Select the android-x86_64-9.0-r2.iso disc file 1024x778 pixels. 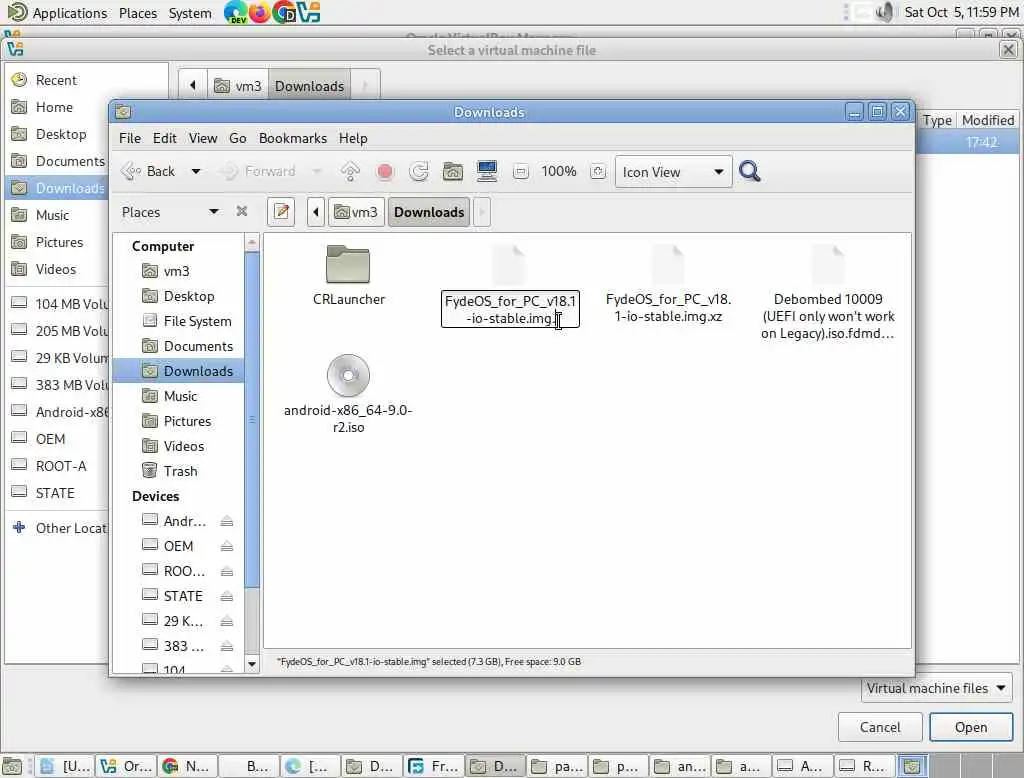click(348, 394)
